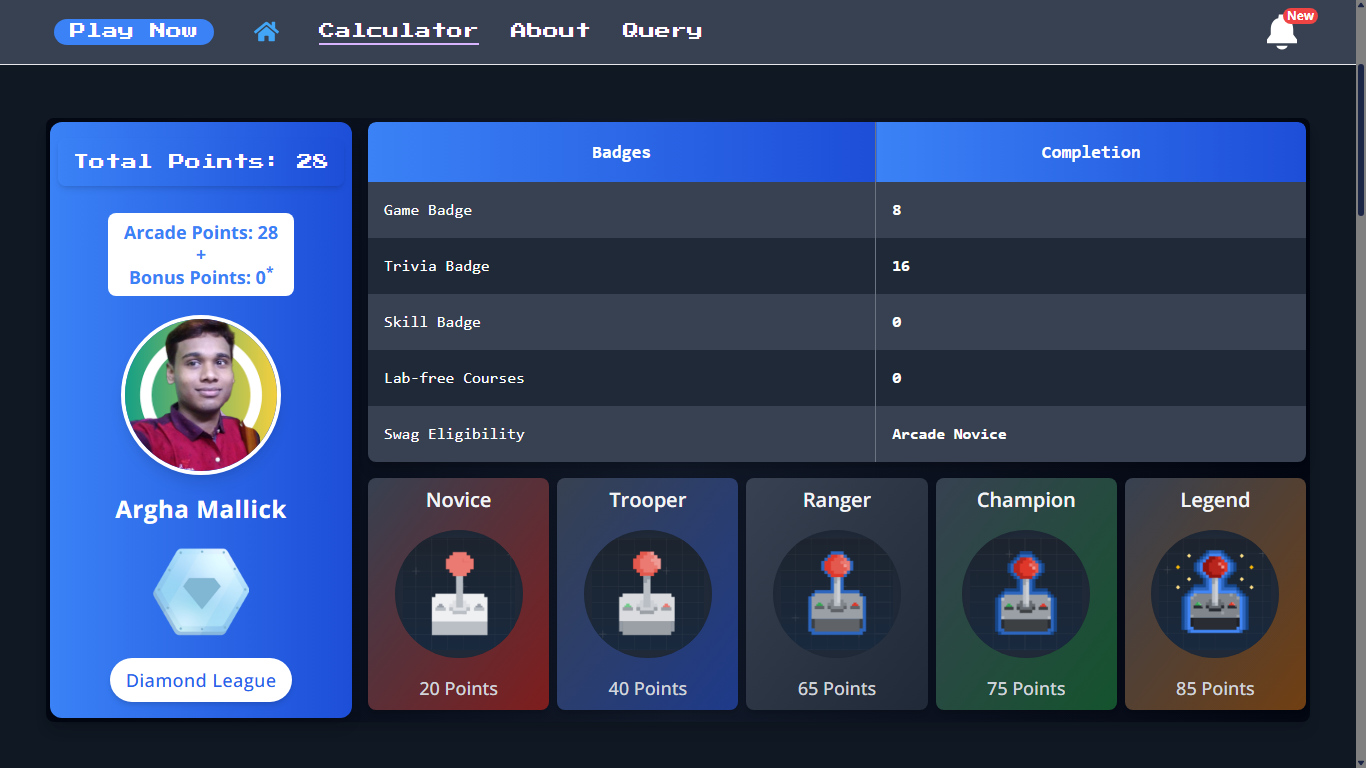This screenshot has width=1366, height=768.
Task: Go to the Query section
Action: click(662, 31)
